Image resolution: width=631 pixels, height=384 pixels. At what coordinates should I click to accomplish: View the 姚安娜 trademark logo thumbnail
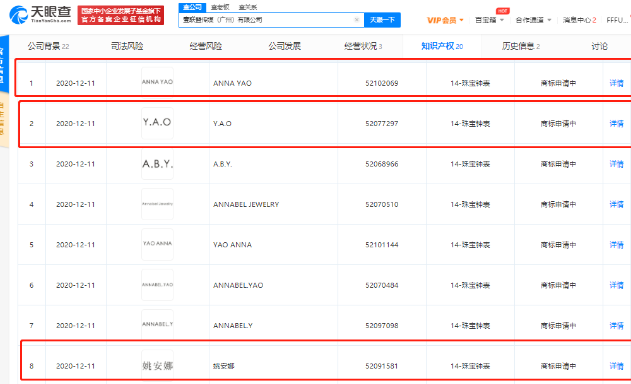157,365
